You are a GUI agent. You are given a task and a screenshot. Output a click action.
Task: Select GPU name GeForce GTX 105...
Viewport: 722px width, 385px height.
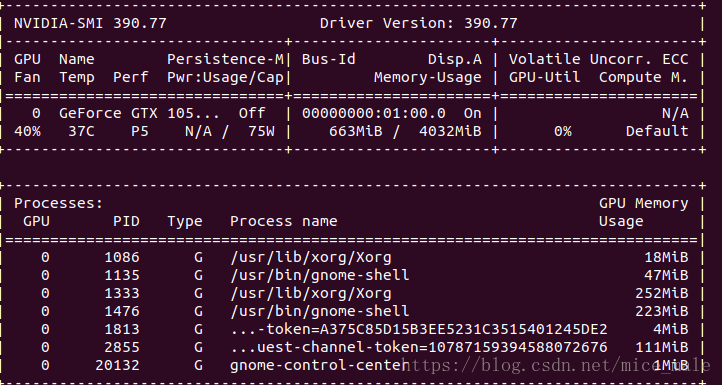coord(140,113)
